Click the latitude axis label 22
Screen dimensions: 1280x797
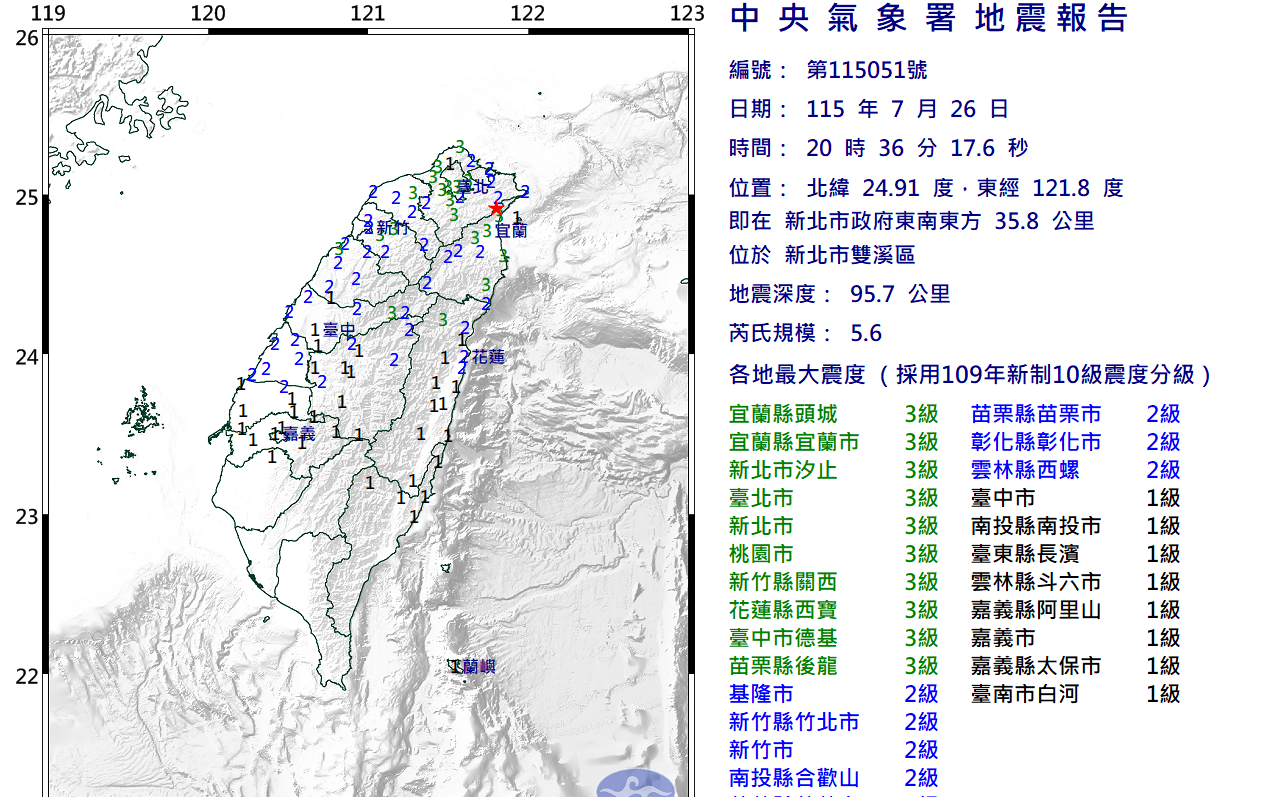(x=27, y=676)
